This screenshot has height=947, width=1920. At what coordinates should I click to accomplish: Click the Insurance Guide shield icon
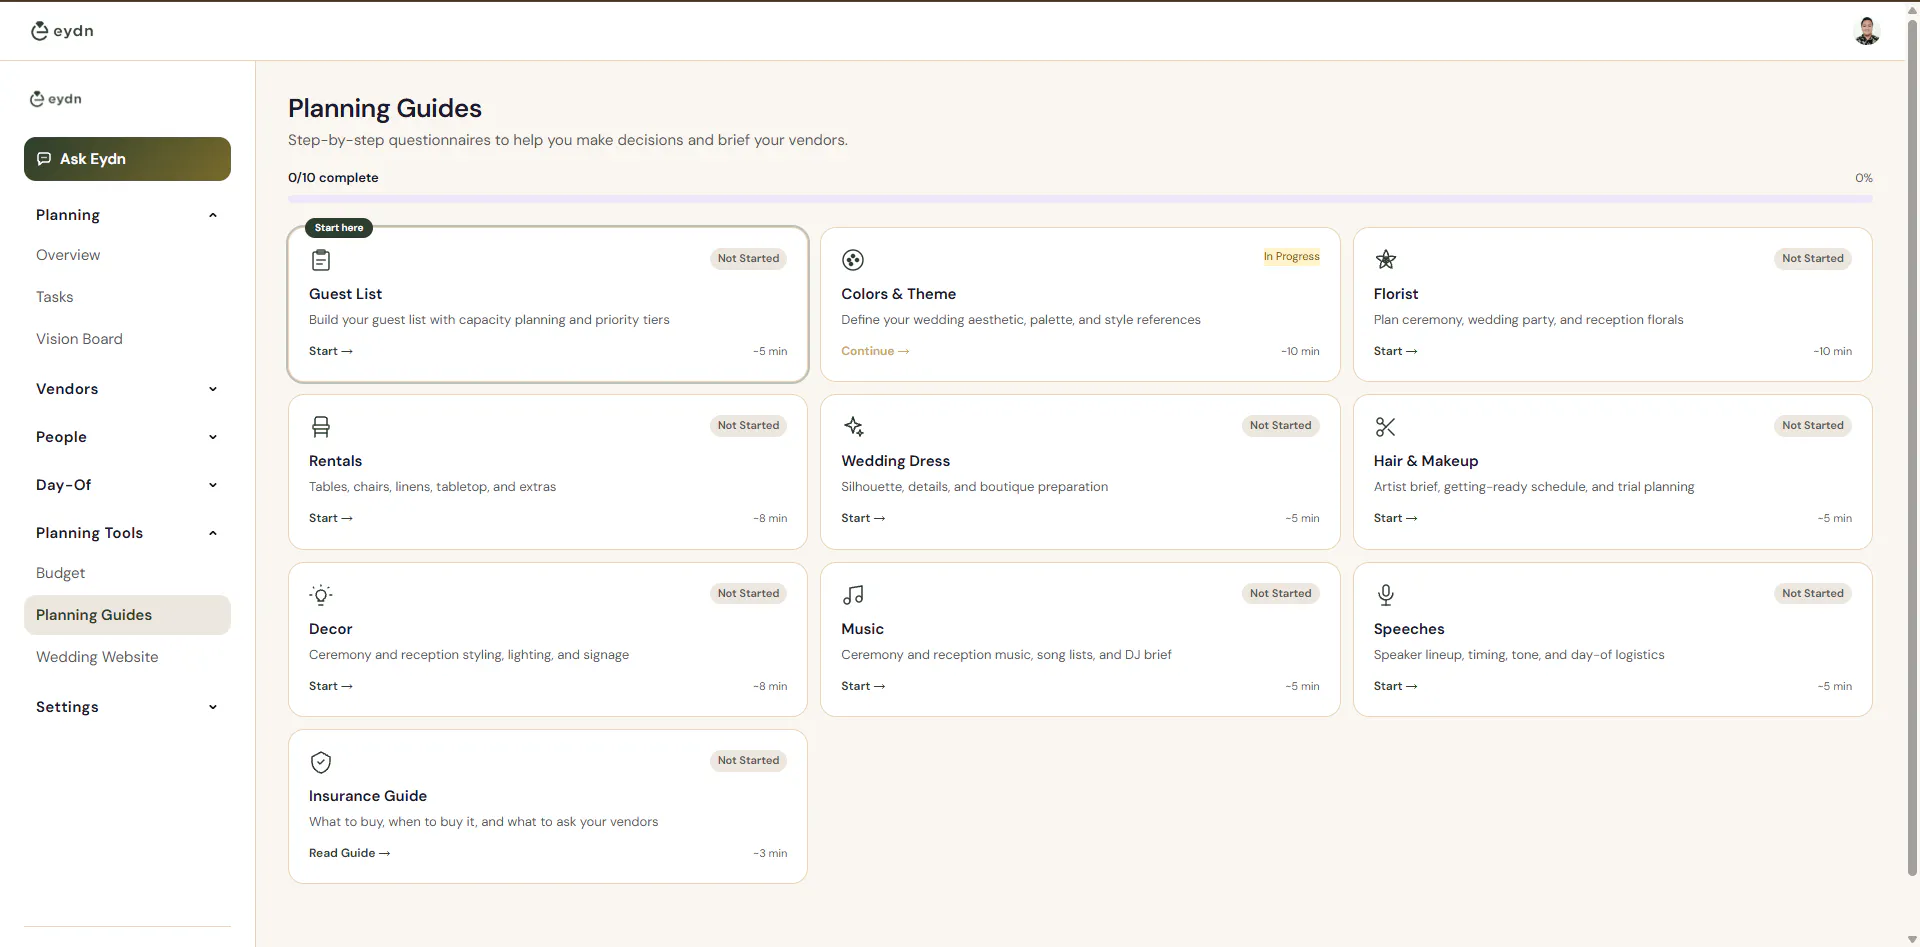321,762
